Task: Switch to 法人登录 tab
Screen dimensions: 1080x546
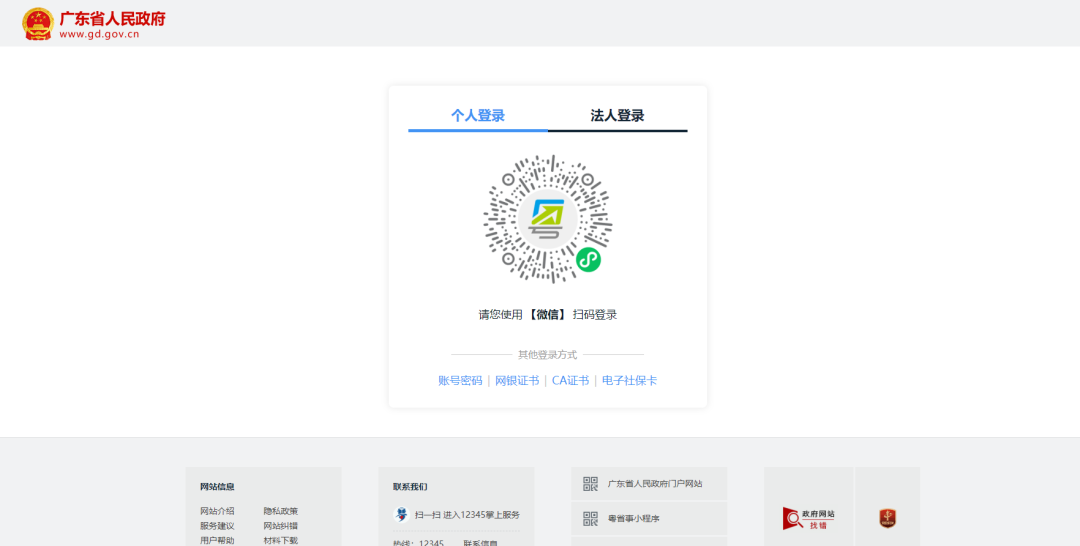Action: pos(617,116)
